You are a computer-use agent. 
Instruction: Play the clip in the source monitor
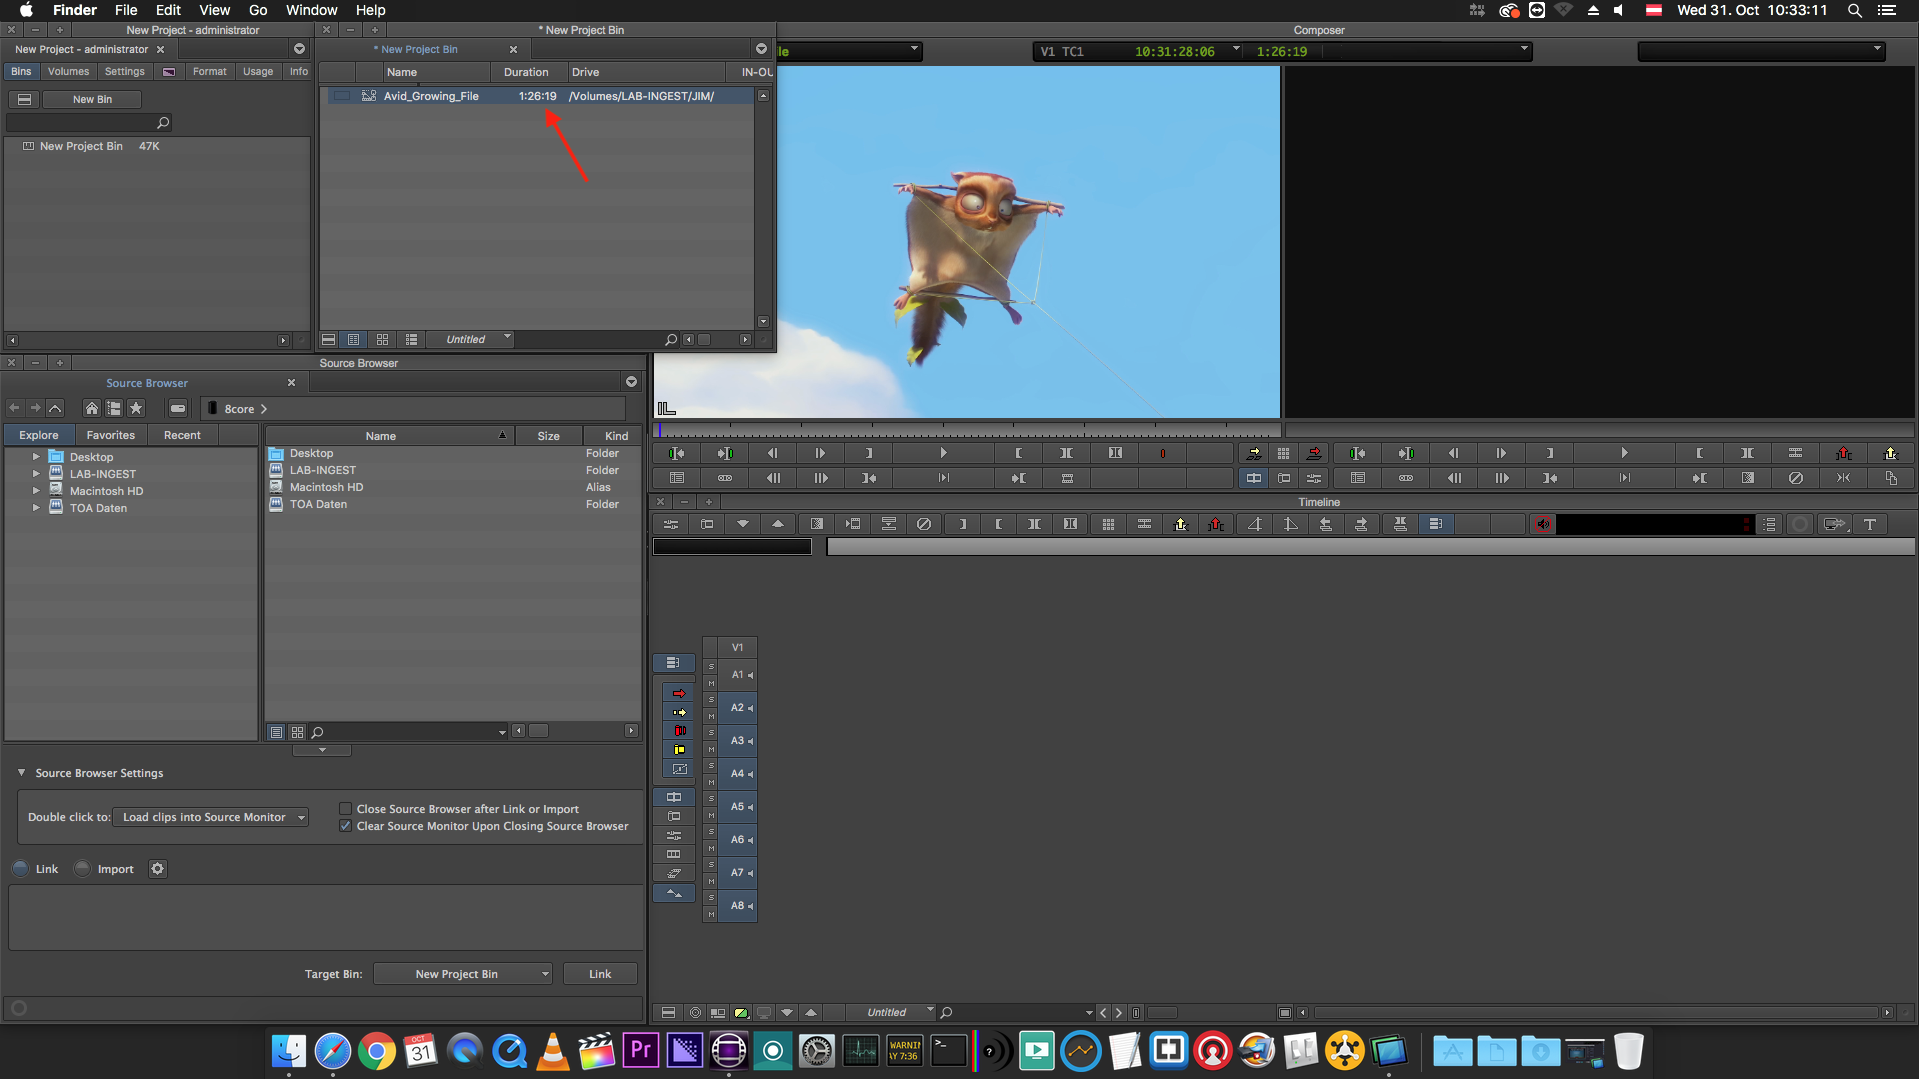(943, 453)
